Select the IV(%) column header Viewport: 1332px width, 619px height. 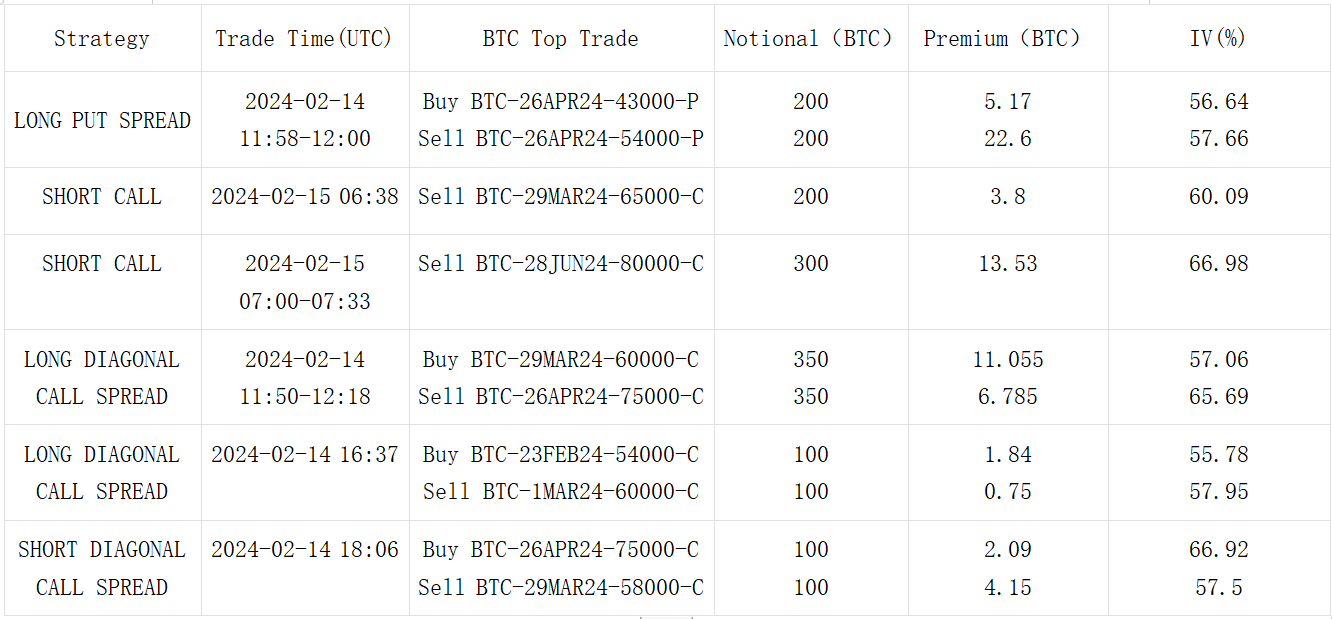click(1218, 39)
